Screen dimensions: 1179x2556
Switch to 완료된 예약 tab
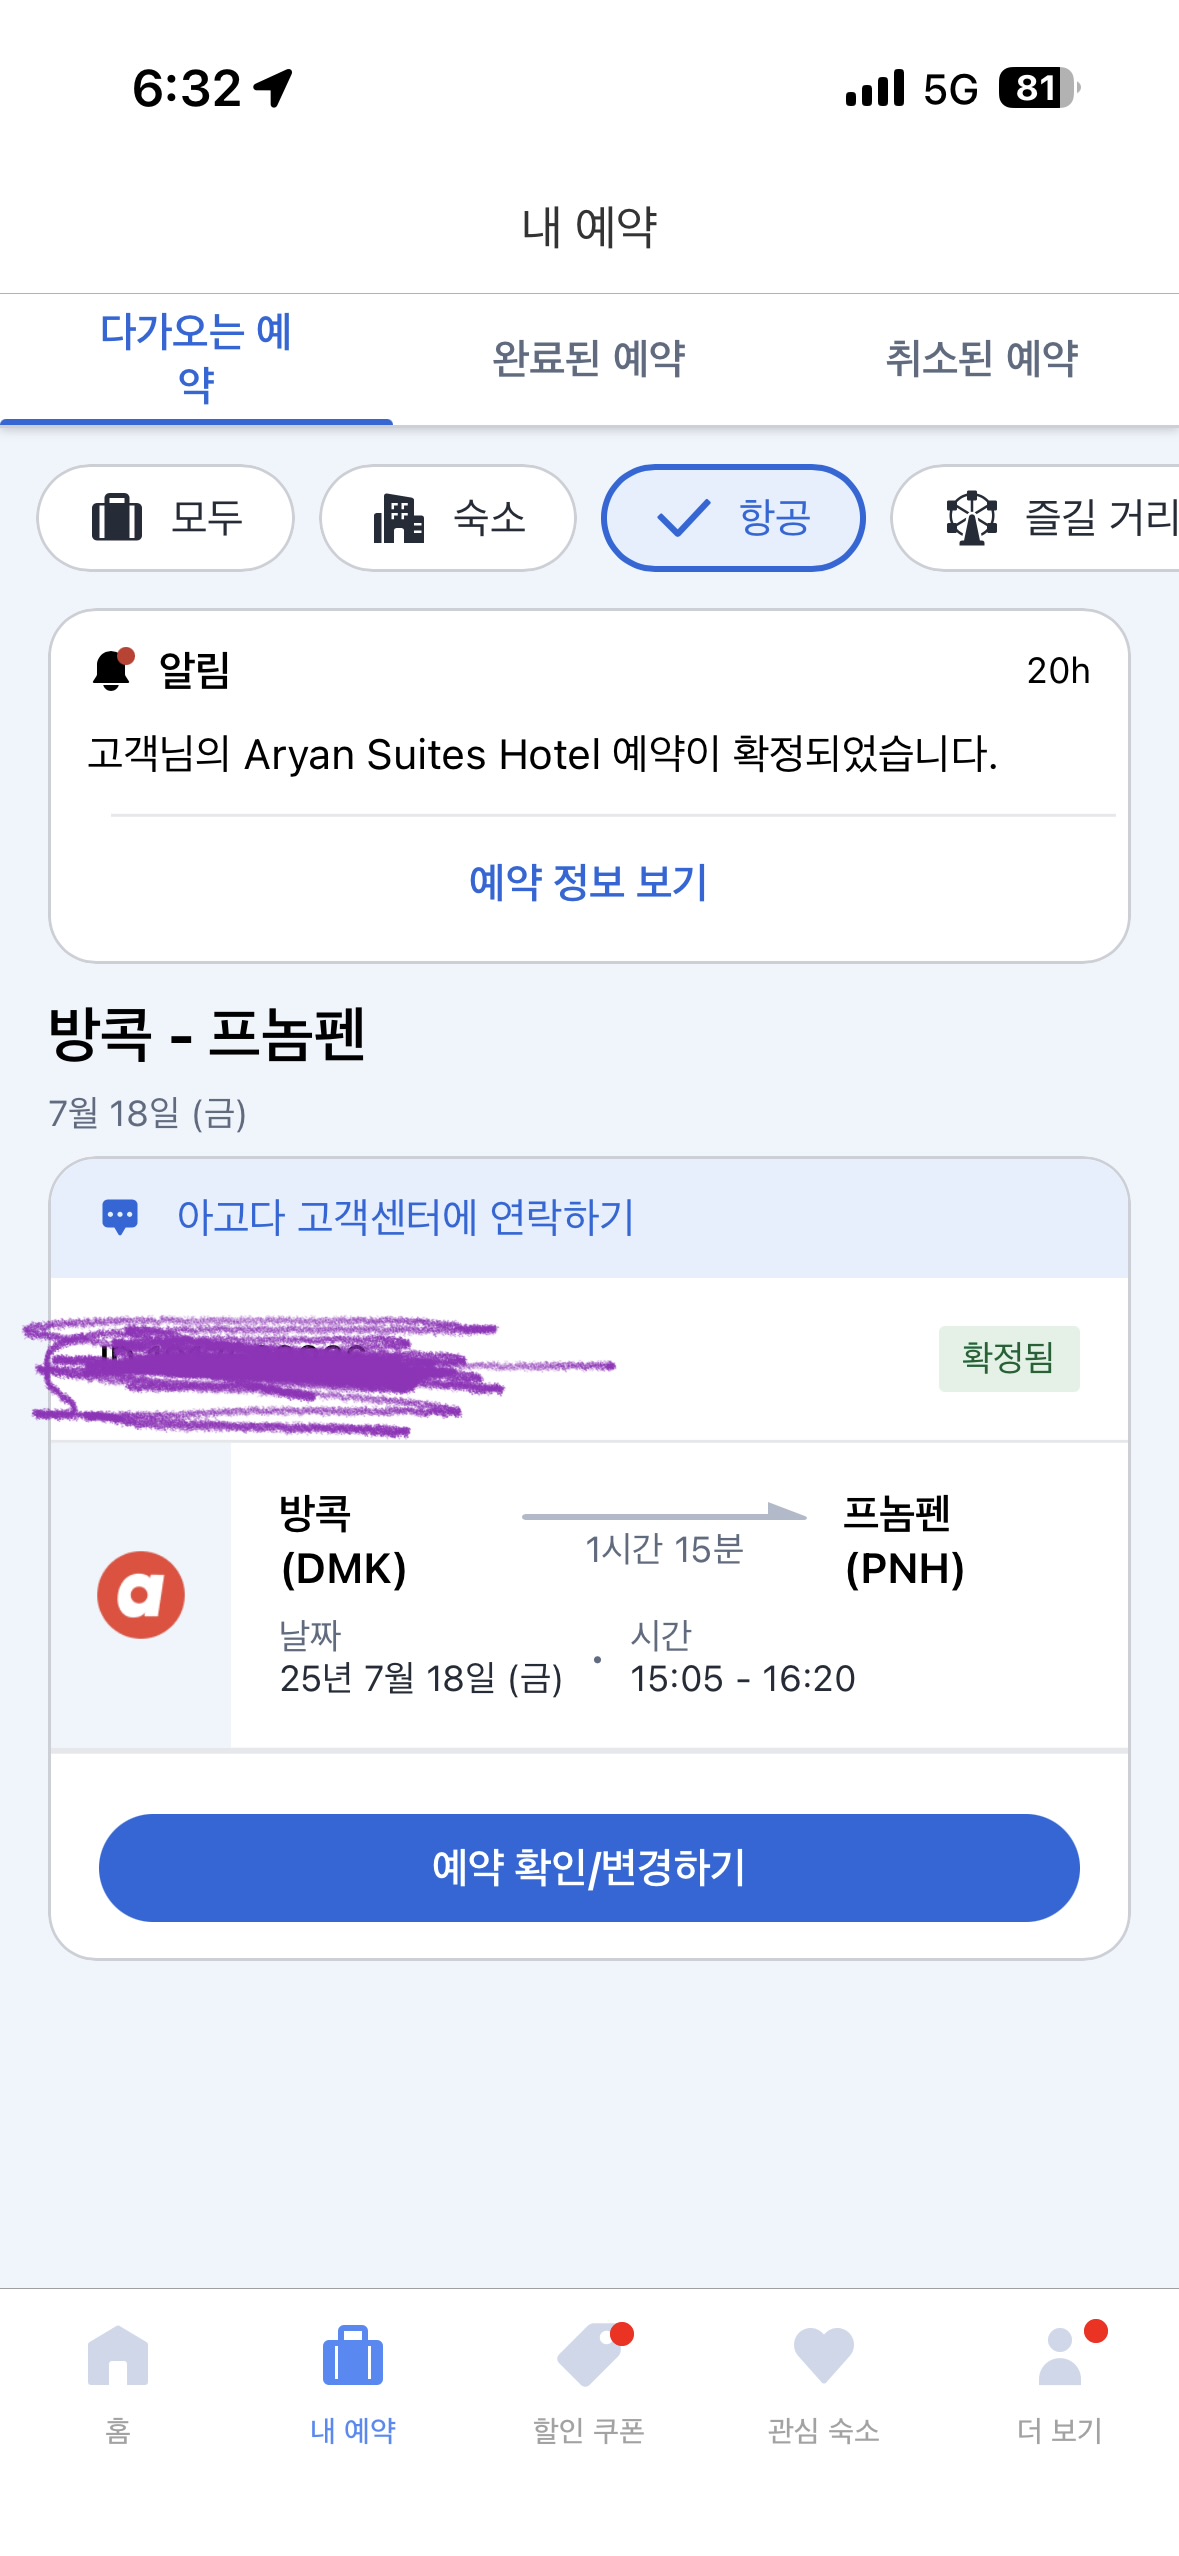589,358
